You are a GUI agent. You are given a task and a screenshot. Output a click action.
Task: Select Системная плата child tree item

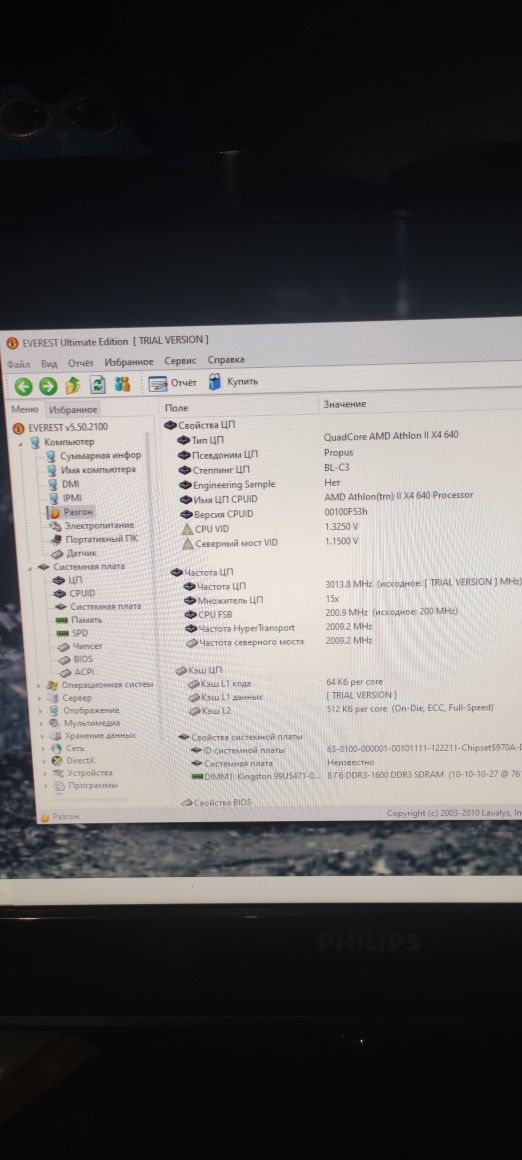point(98,607)
